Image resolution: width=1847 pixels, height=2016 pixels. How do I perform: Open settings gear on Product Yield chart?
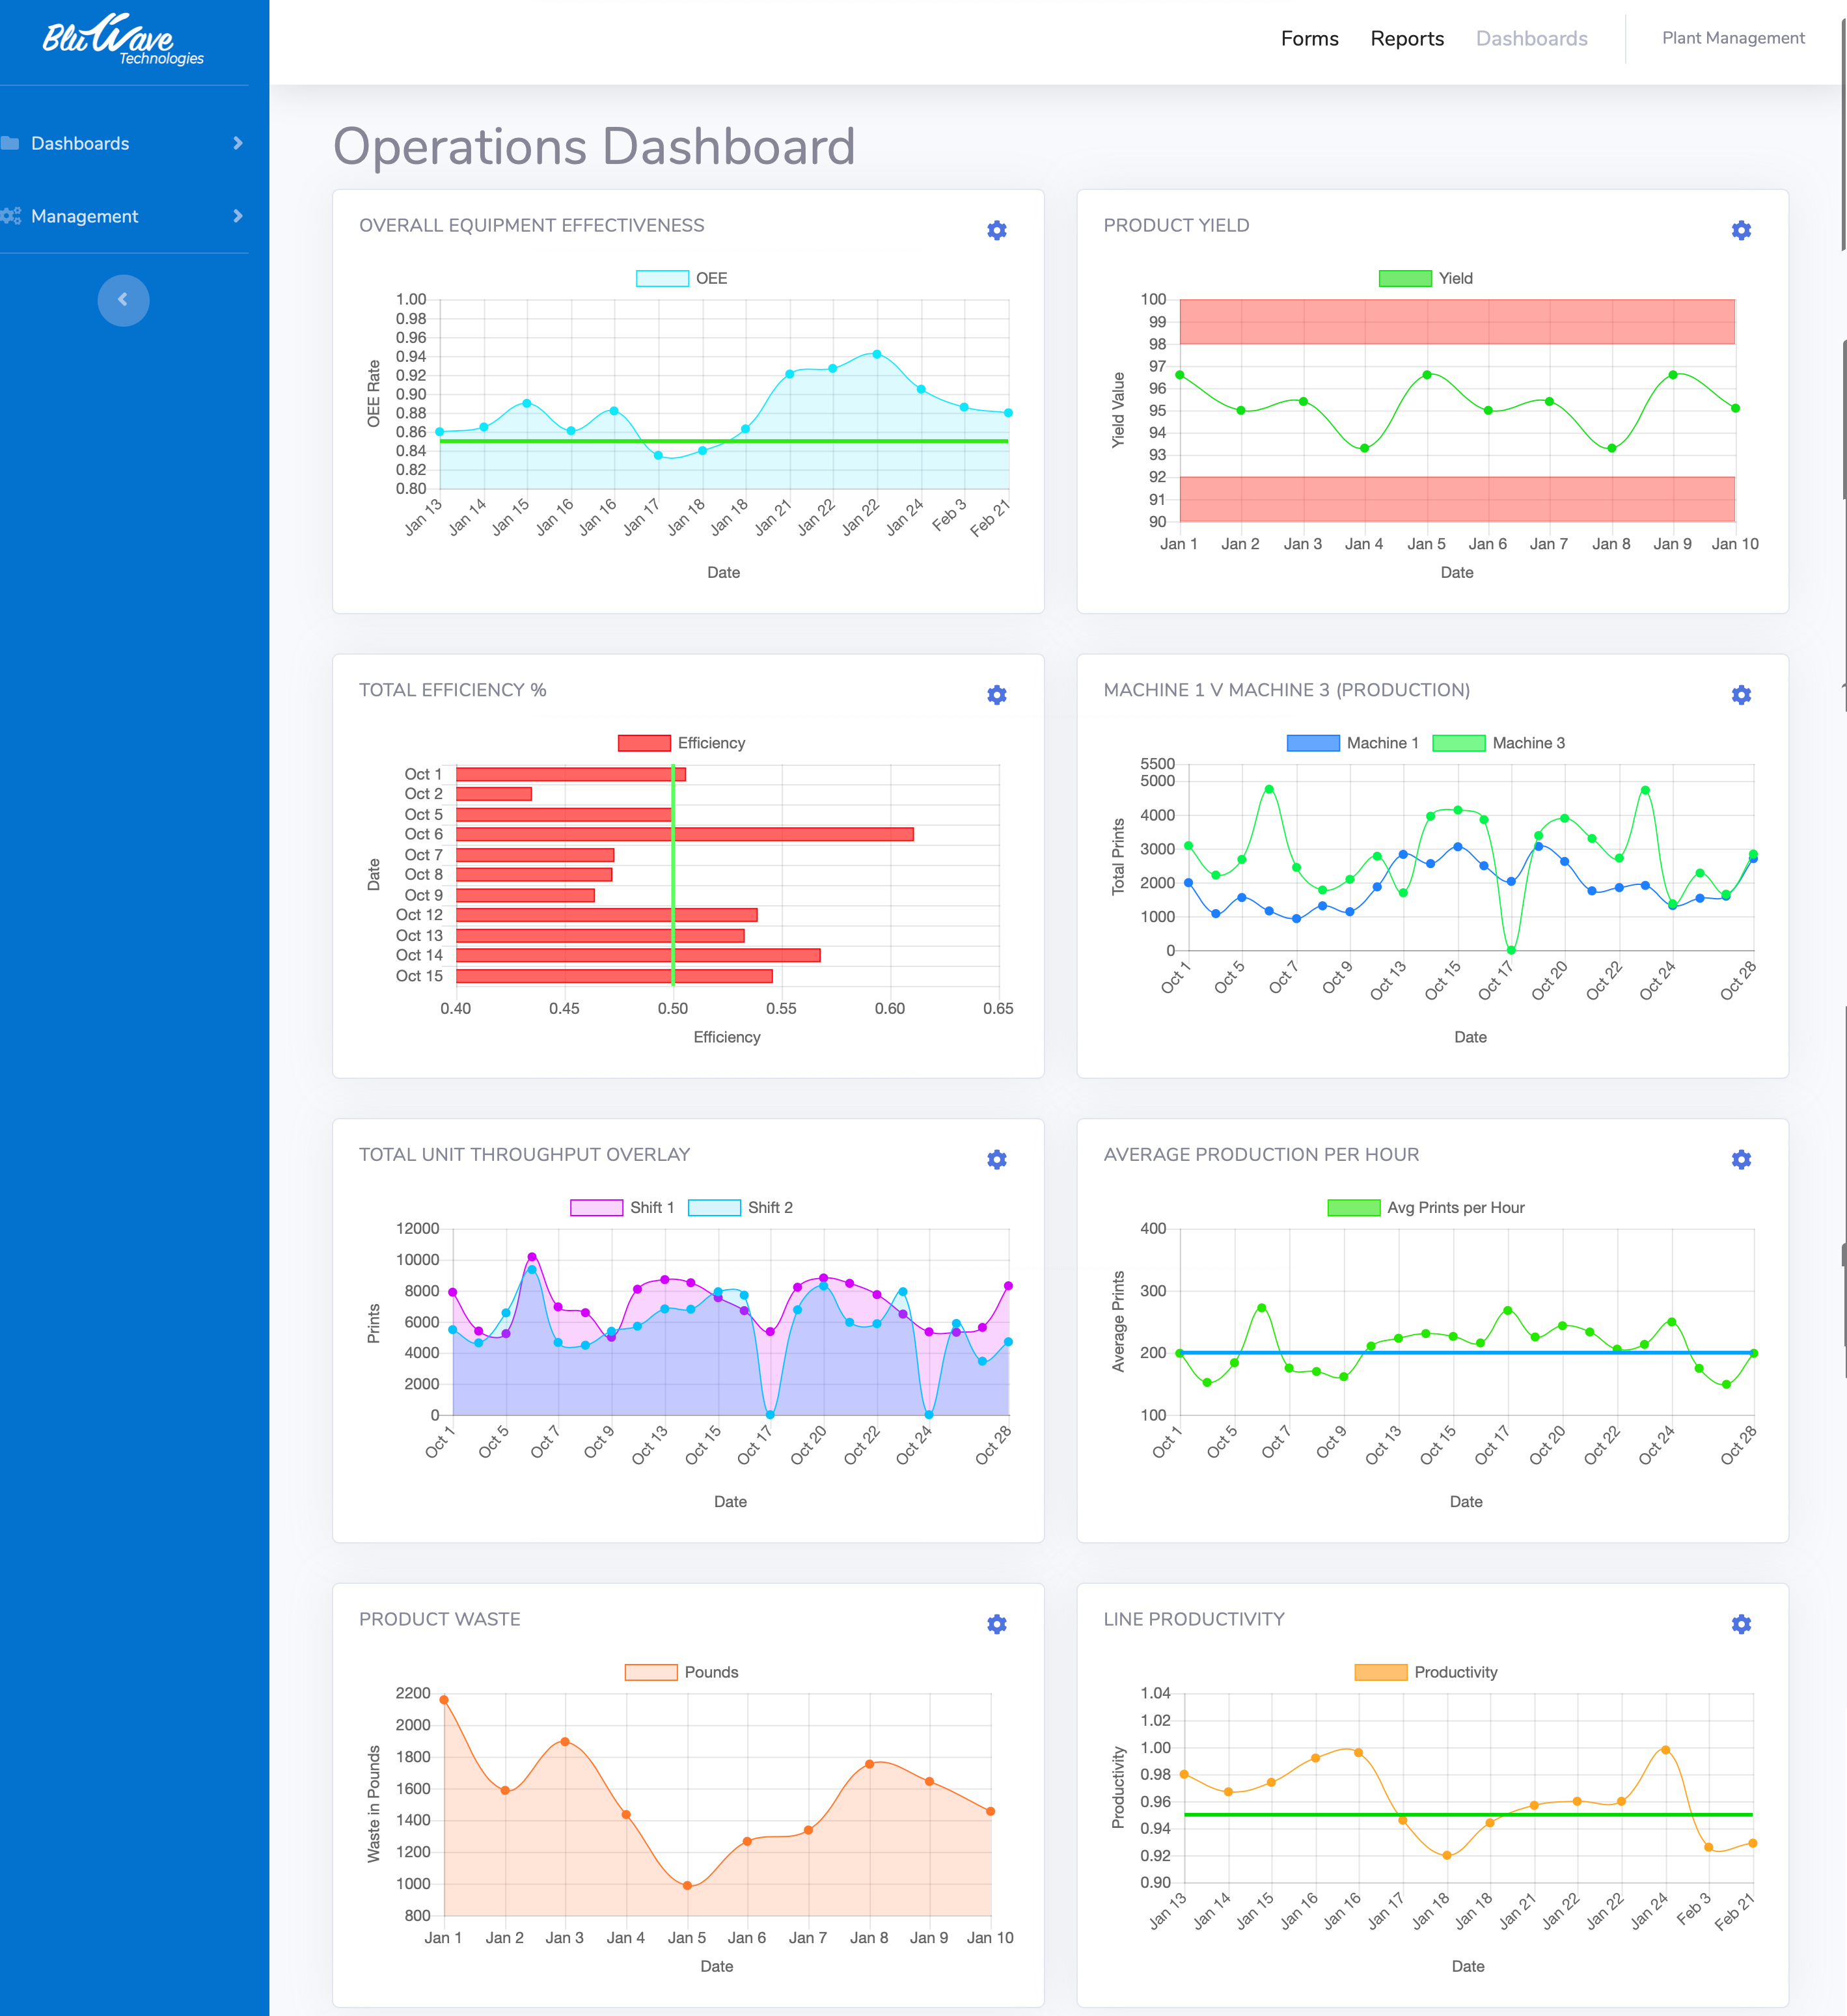pos(1740,229)
